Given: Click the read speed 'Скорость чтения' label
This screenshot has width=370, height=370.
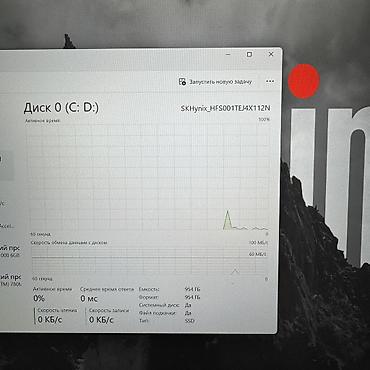Looking at the screenshot, I should point(57,310).
